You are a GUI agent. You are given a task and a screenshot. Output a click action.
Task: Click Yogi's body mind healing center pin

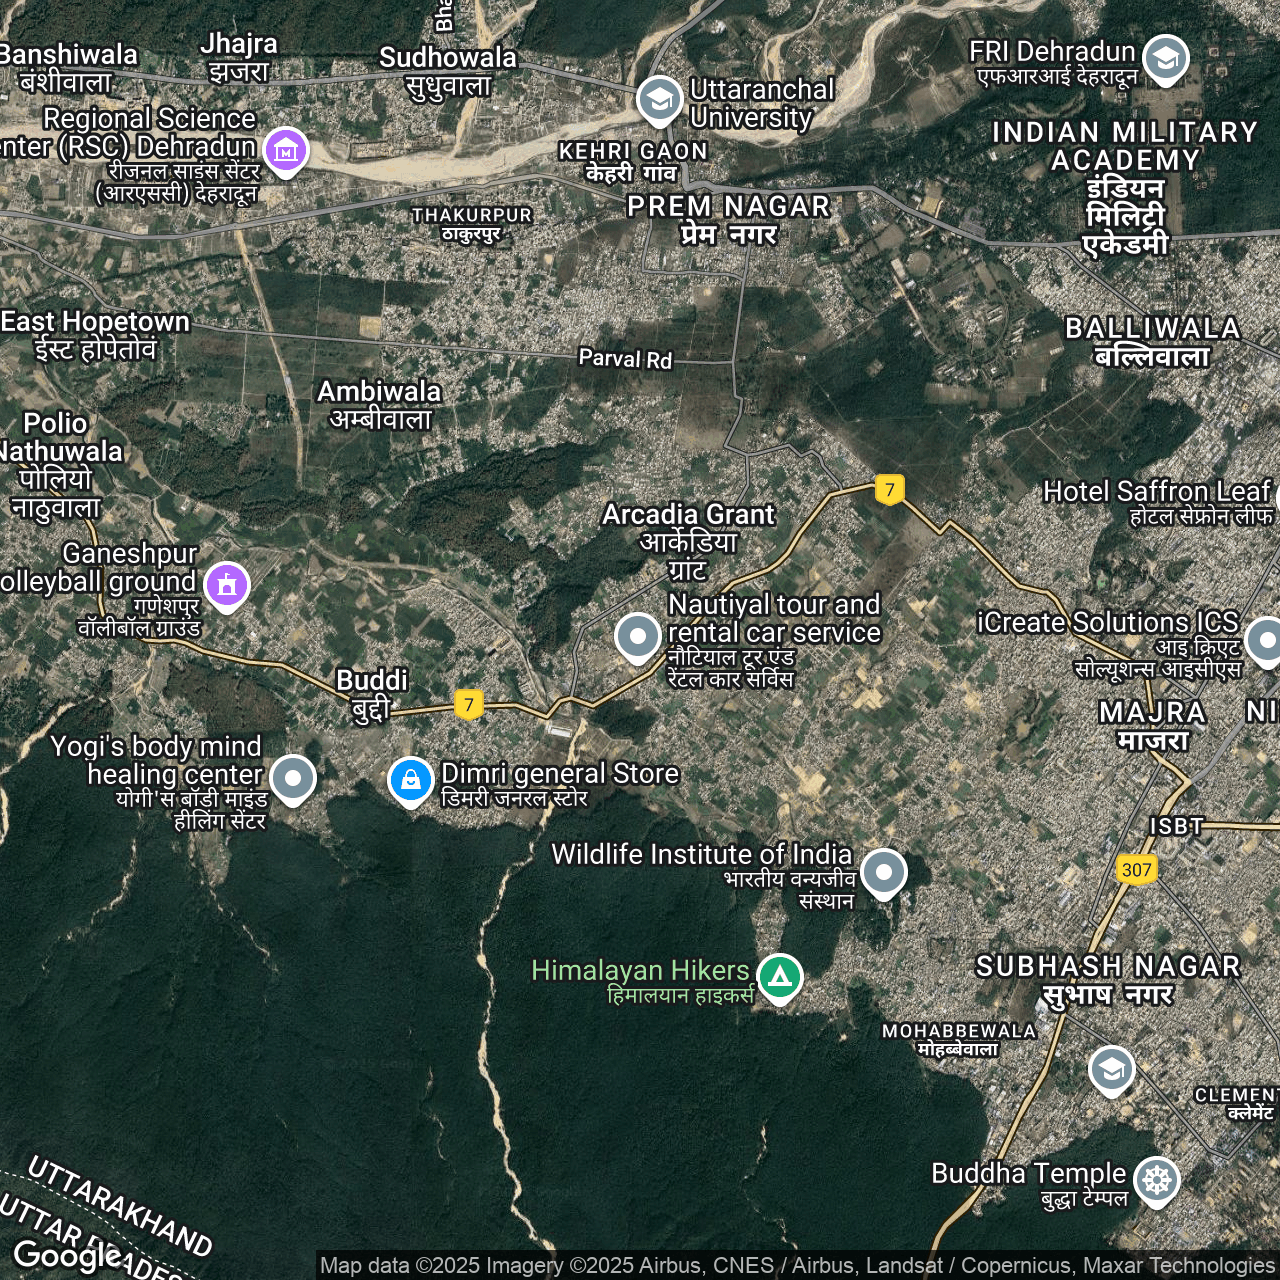(293, 777)
